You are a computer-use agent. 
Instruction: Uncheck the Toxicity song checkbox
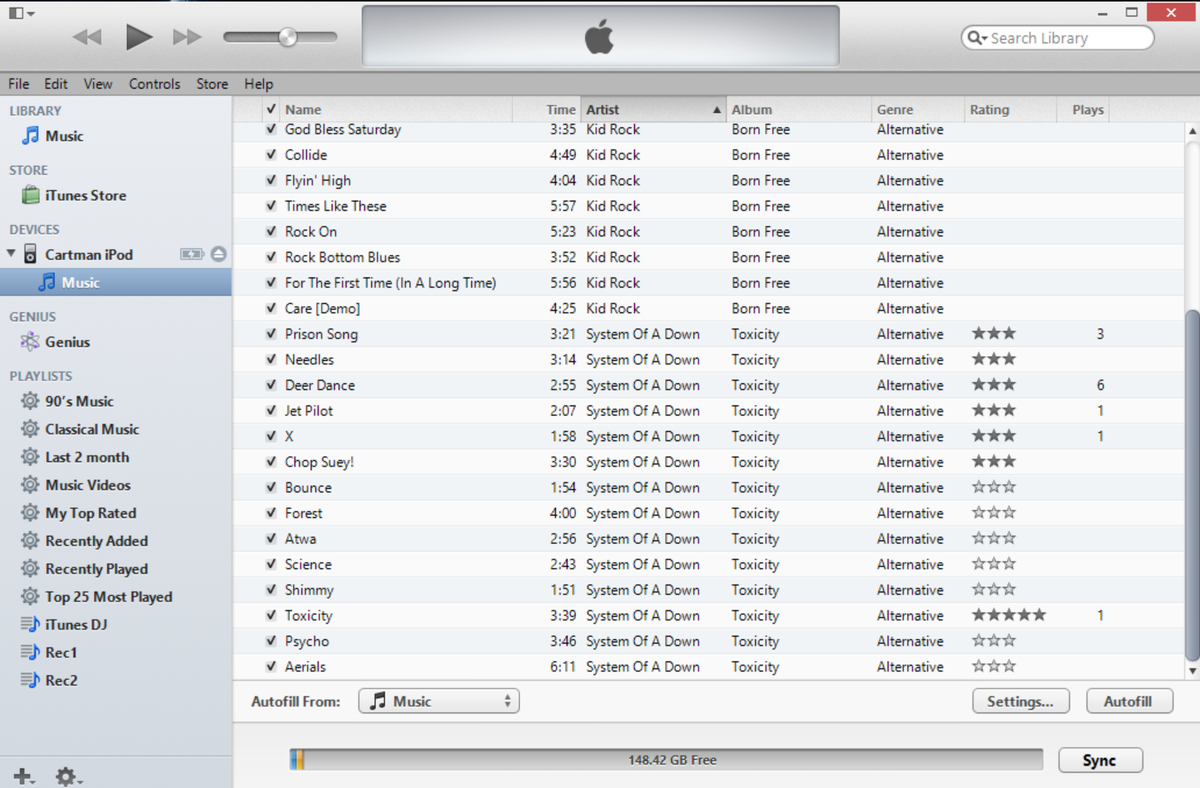pos(271,616)
